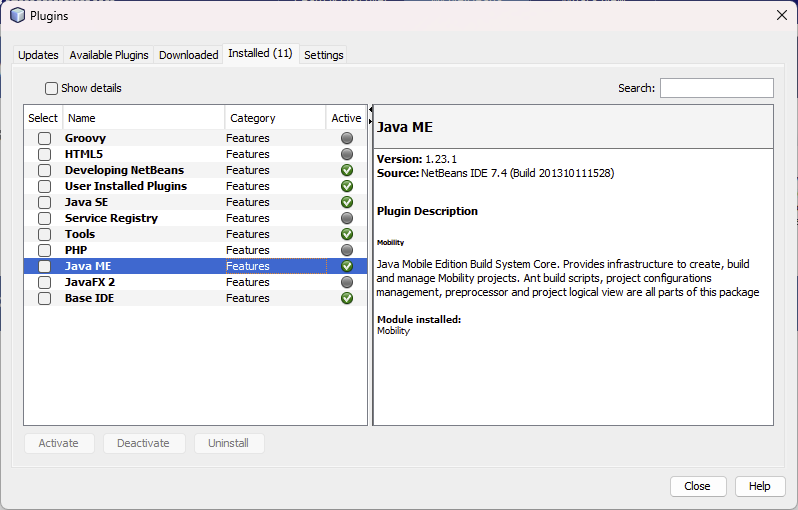
Task: Close the Plugins window via X
Action: [x=782, y=15]
